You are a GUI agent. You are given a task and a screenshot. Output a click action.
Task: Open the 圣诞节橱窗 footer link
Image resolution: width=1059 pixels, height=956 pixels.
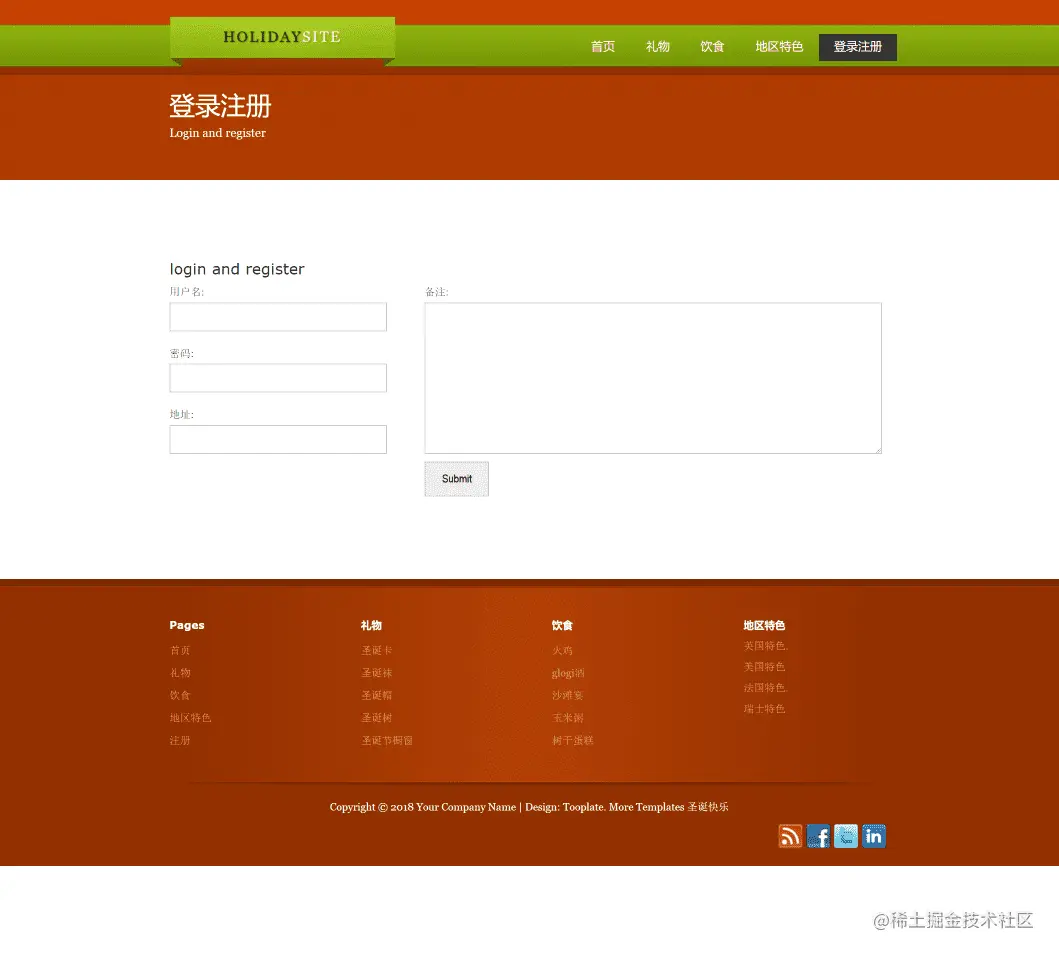[x=387, y=740]
